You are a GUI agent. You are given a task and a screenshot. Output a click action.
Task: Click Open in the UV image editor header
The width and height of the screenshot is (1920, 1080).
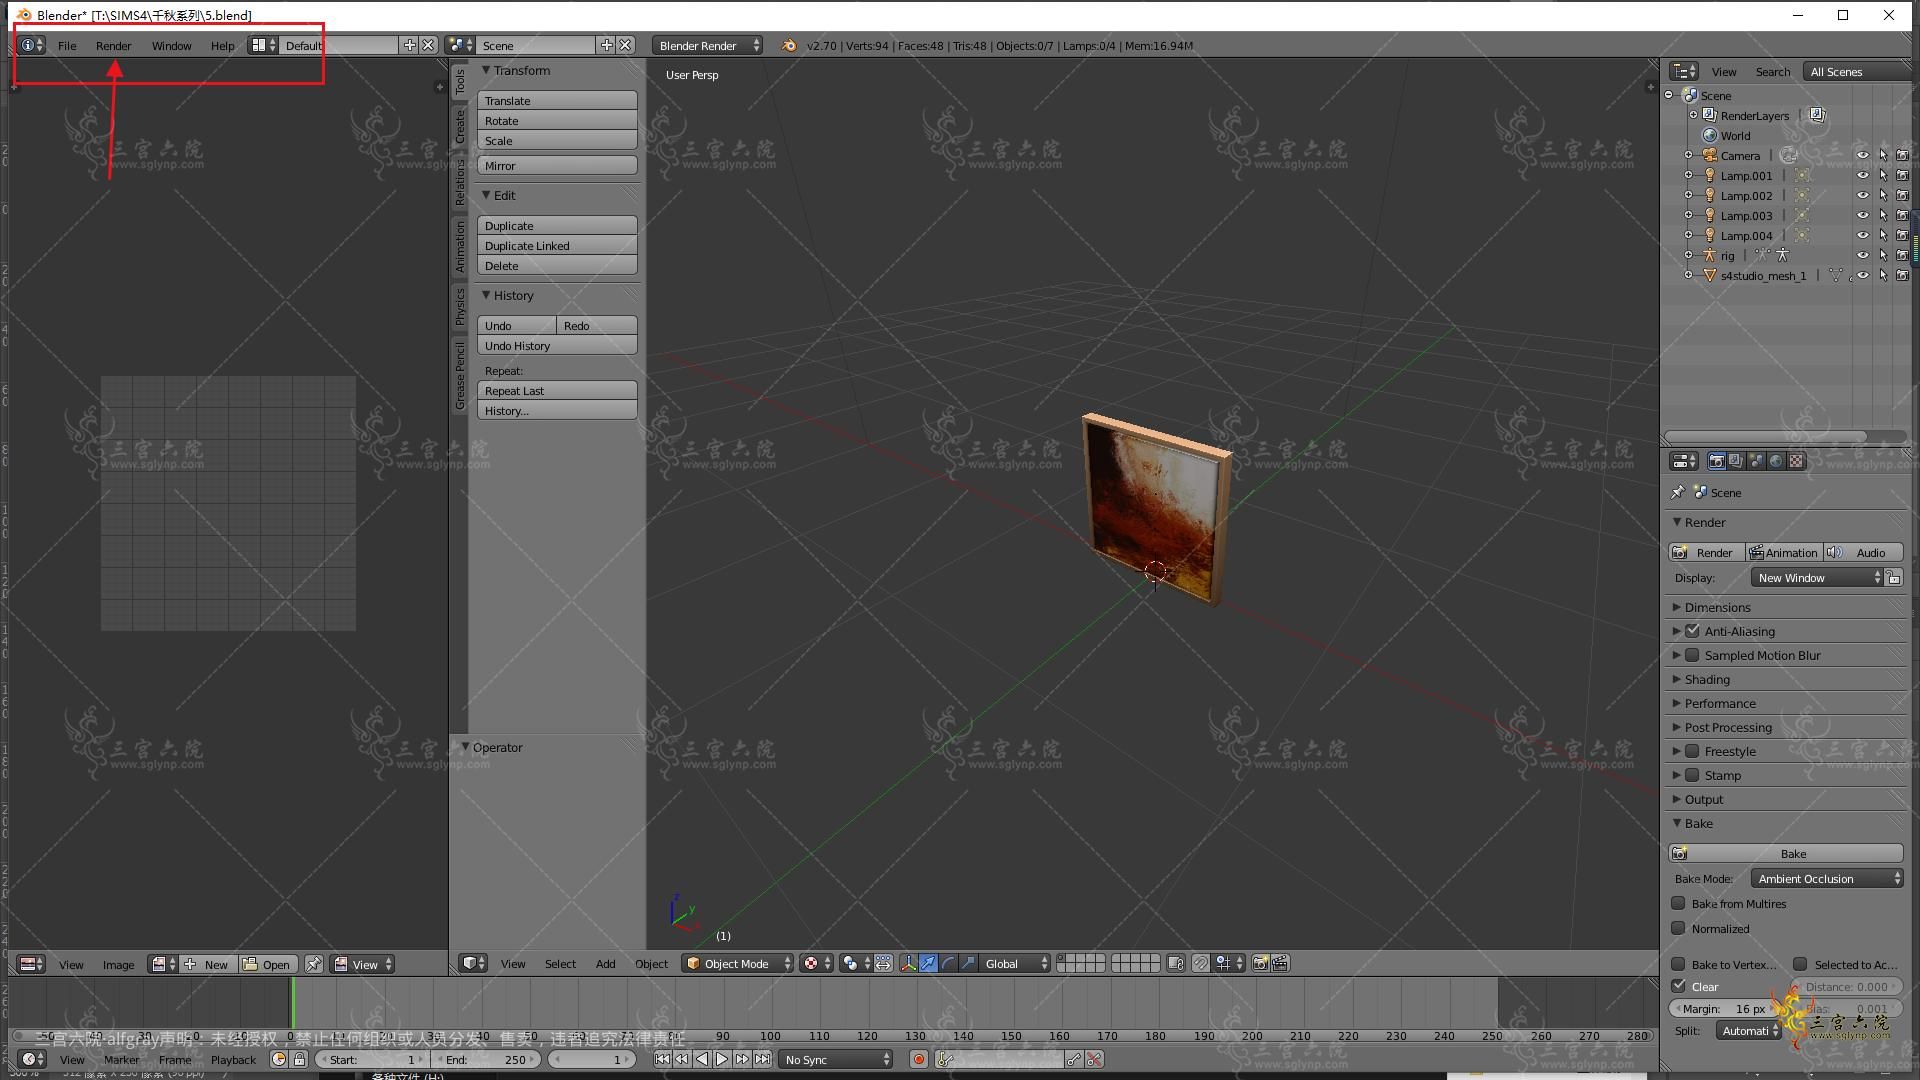click(x=267, y=965)
